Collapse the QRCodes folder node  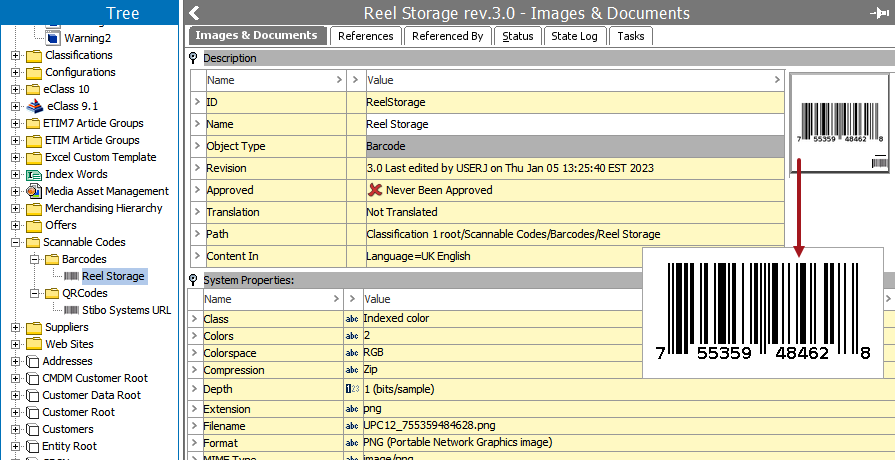[33, 293]
